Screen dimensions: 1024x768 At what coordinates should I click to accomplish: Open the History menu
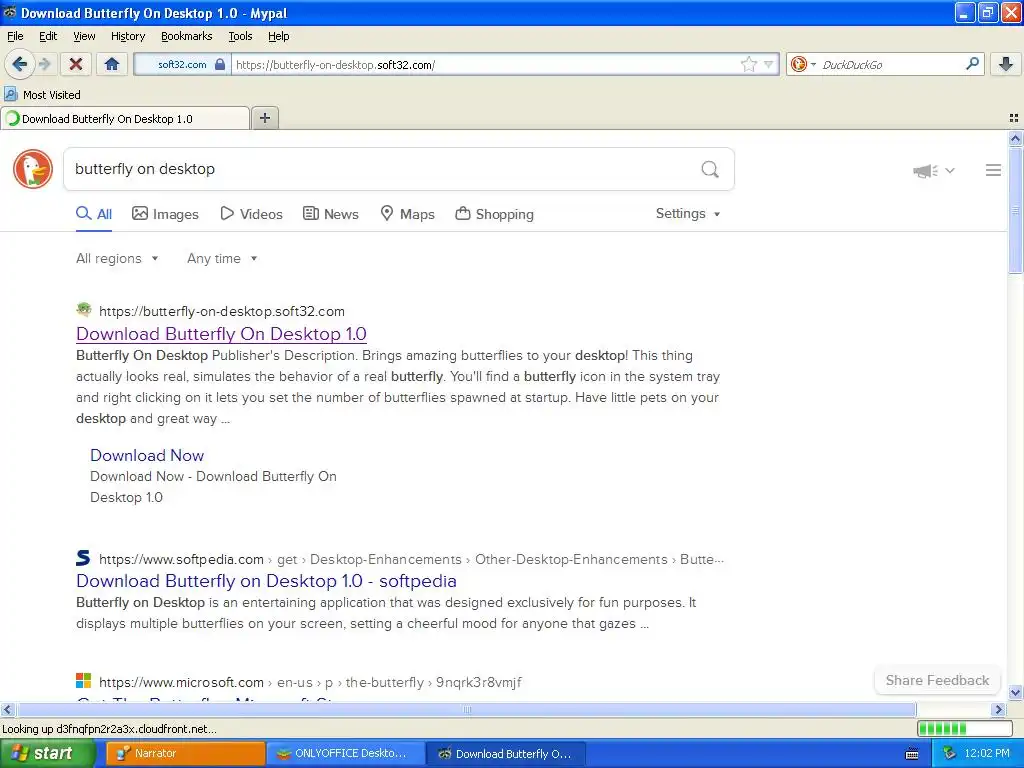pos(127,36)
